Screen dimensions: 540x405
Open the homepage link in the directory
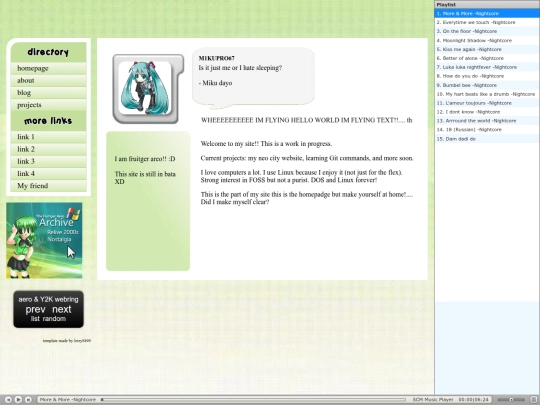pyautogui.click(x=49, y=68)
